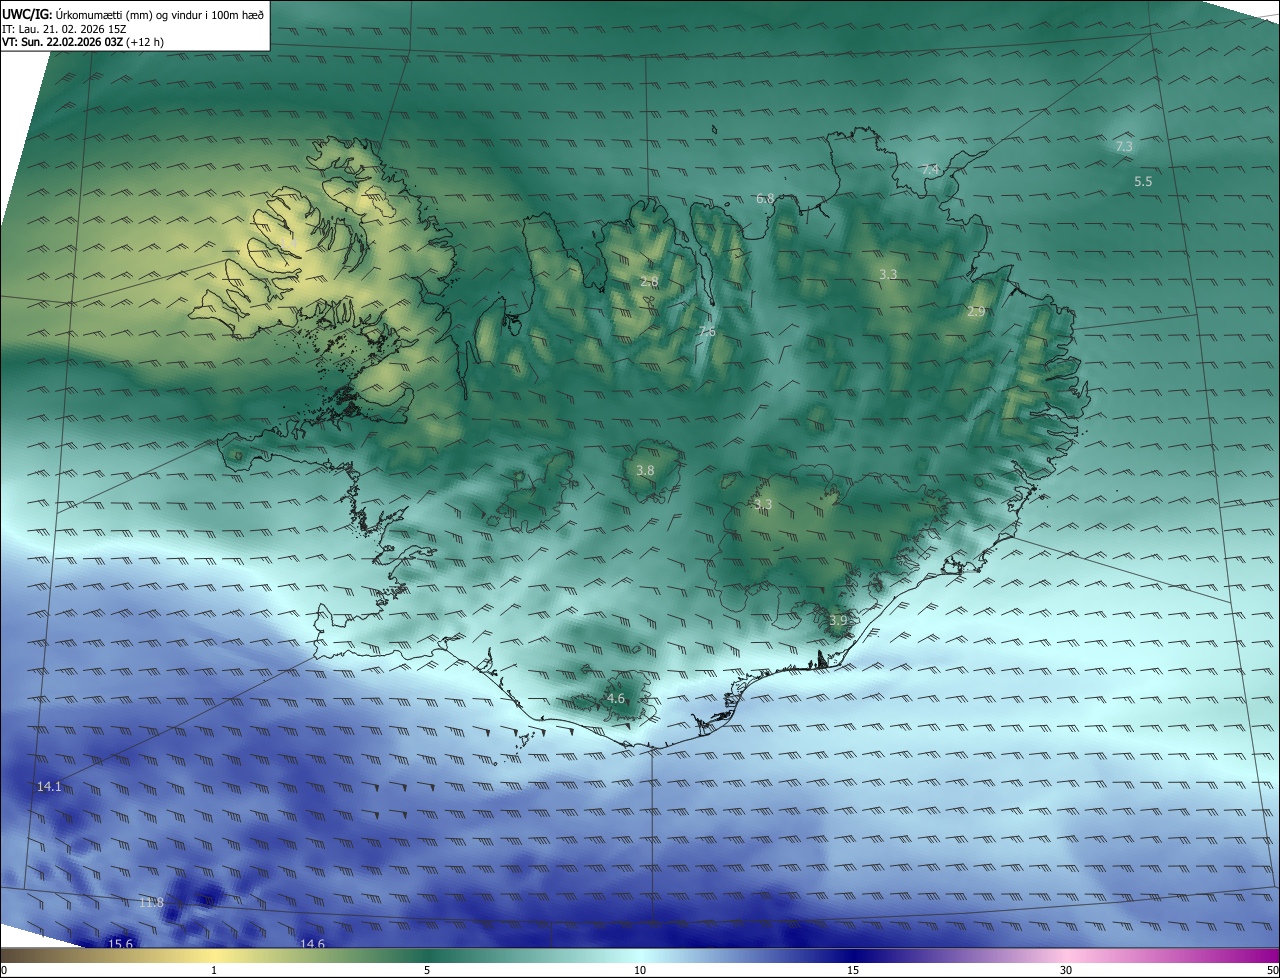Select the 2.8 precipitation value label

coord(649,282)
